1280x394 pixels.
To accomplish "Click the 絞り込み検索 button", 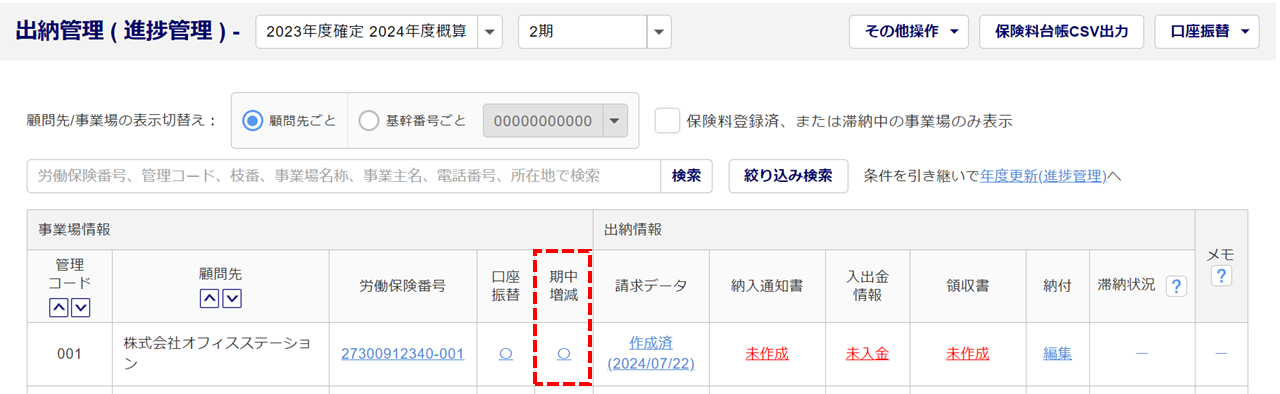I will coord(788,175).
